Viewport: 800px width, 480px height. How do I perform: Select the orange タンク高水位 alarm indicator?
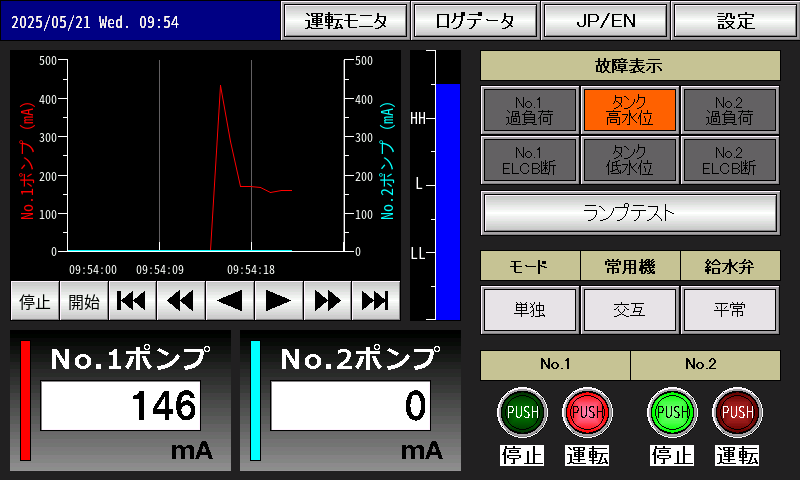pos(629,110)
